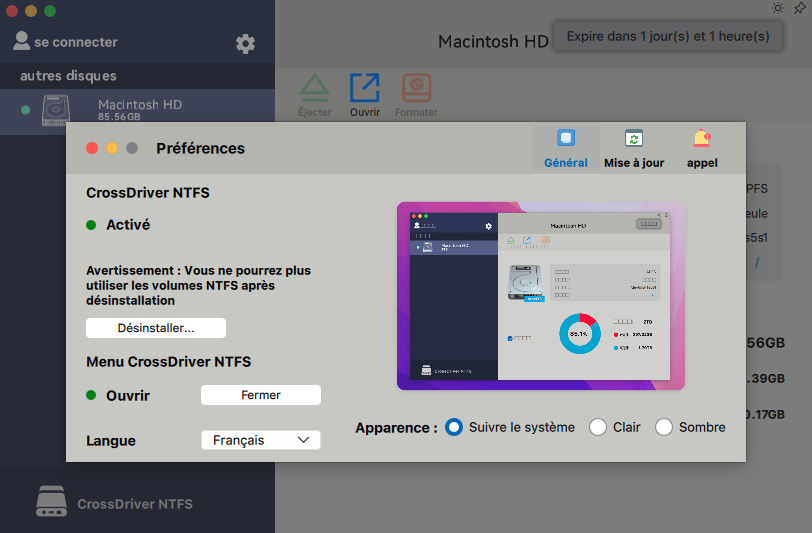Viewport: 812px width, 533px height.
Task: Select the Clair appearance option
Action: [x=615, y=427]
